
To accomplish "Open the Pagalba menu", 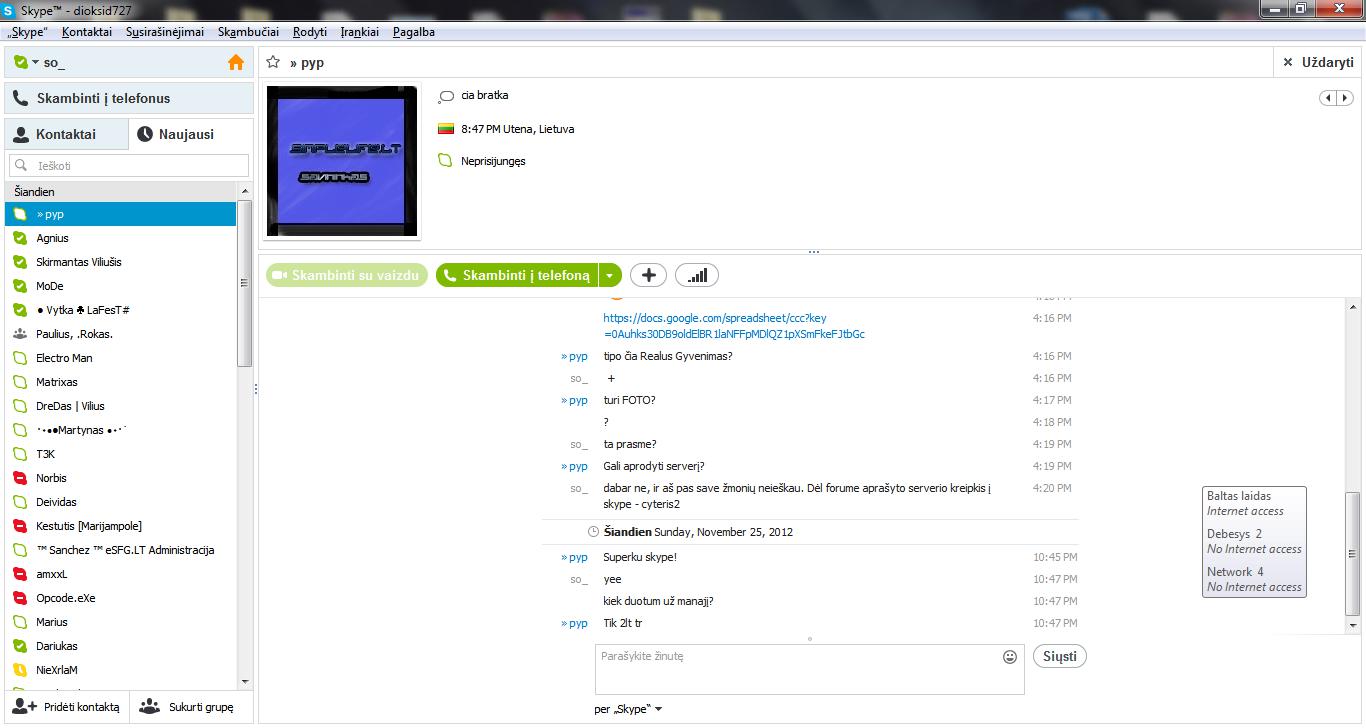I will [x=414, y=32].
